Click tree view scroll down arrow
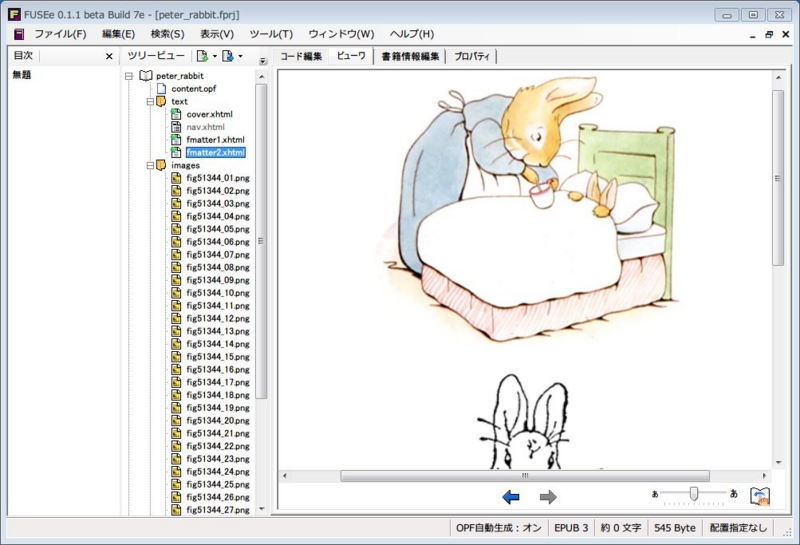Image resolution: width=800 pixels, height=545 pixels. click(262, 509)
